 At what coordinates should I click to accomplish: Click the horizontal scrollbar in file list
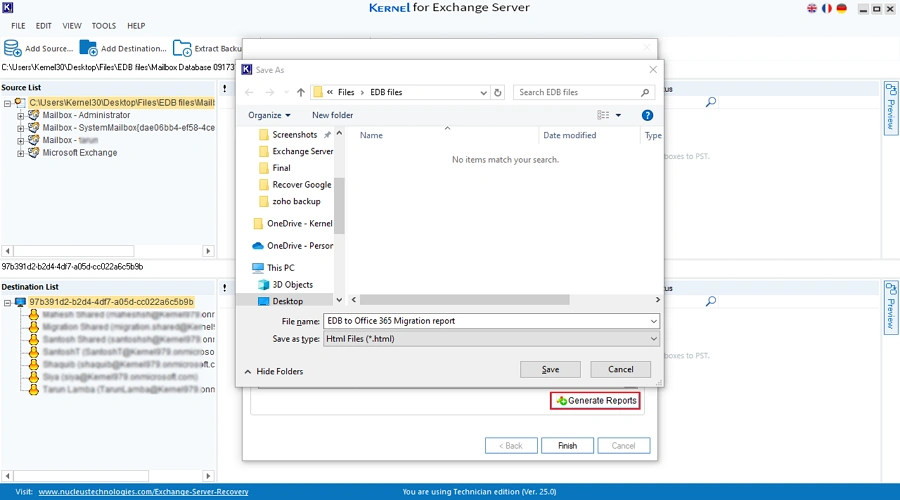coord(465,300)
